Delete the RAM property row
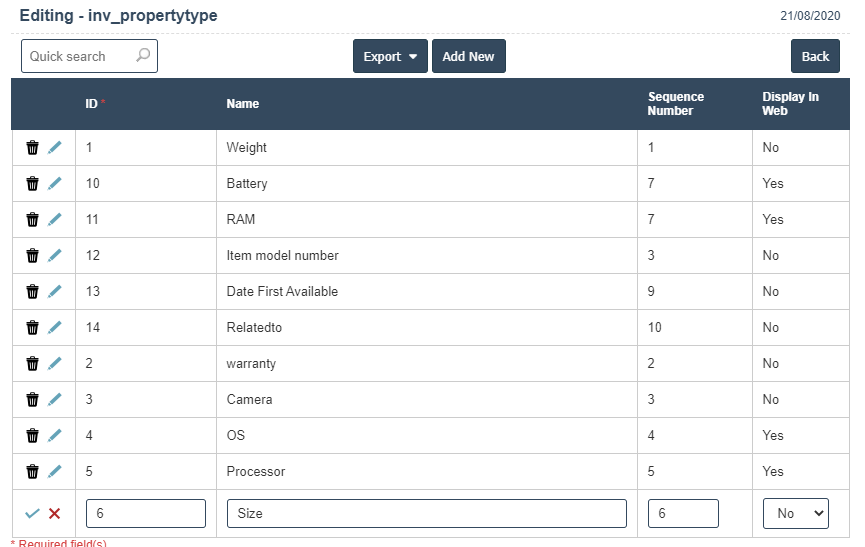The height and width of the screenshot is (547, 865). pos(32,220)
